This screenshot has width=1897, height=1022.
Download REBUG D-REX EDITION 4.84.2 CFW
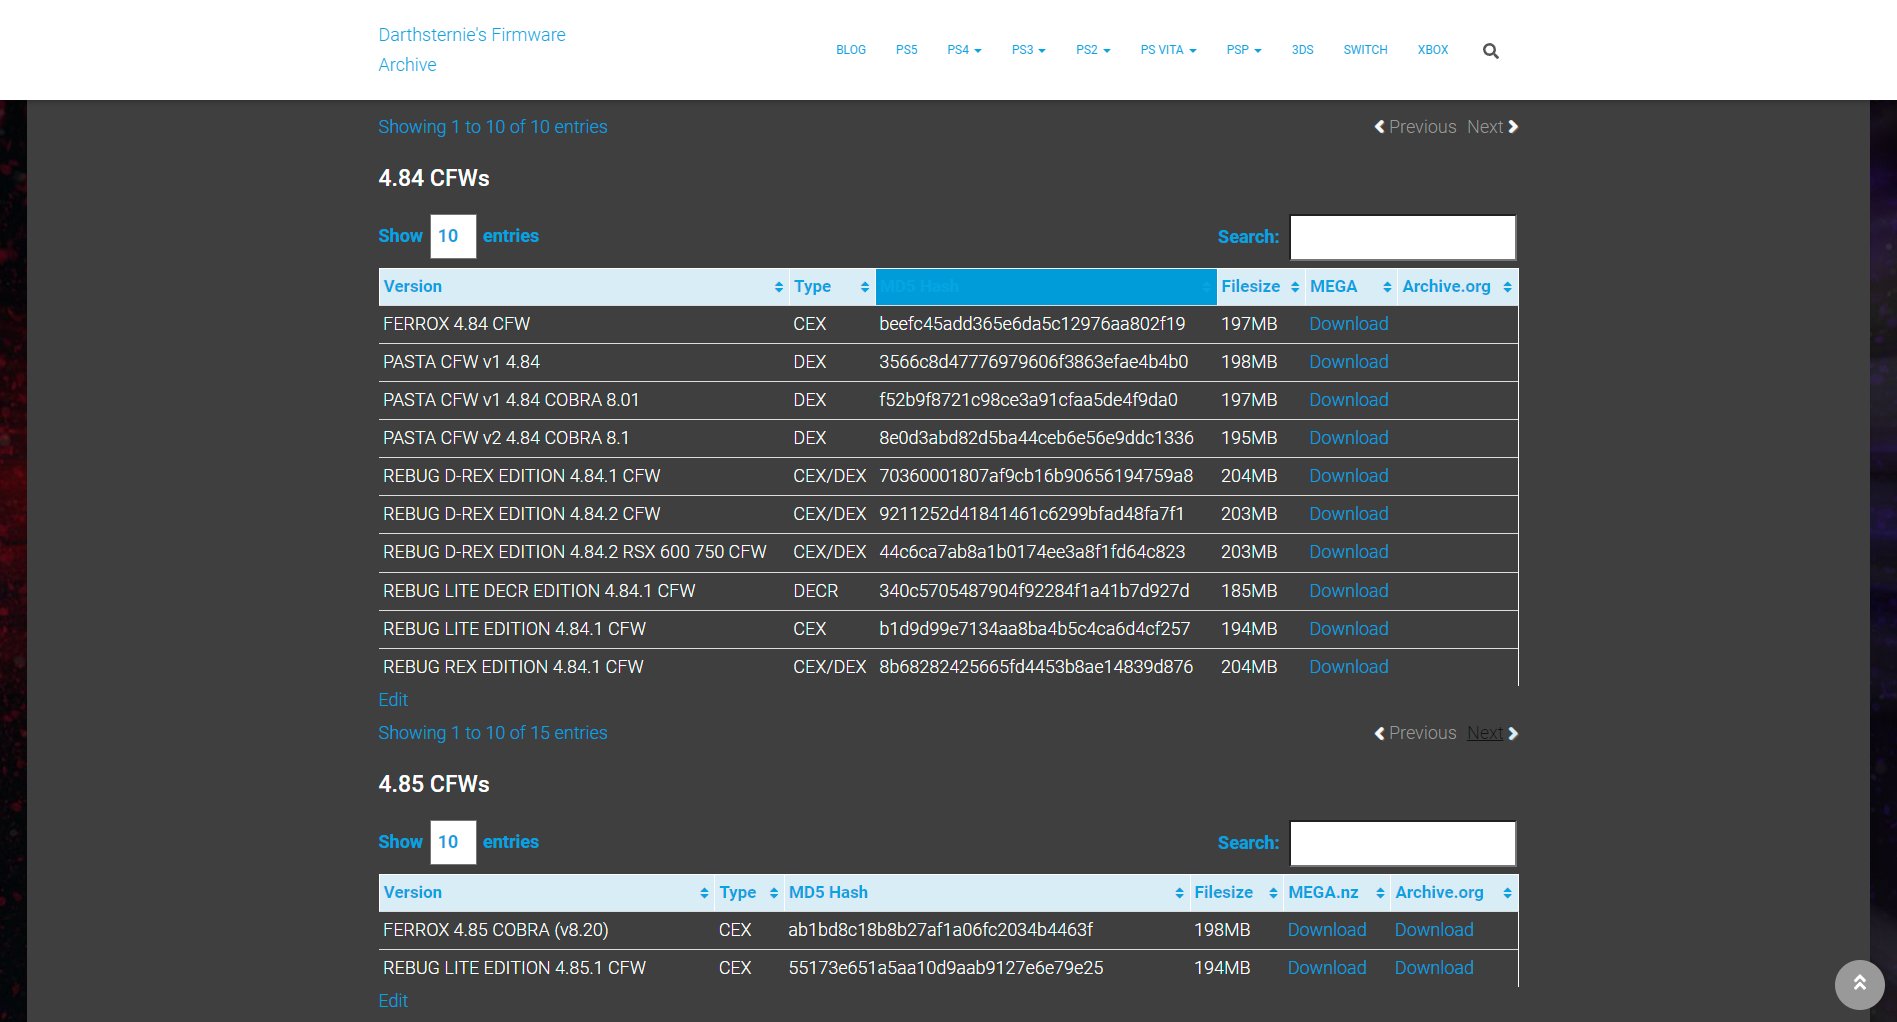1348,514
